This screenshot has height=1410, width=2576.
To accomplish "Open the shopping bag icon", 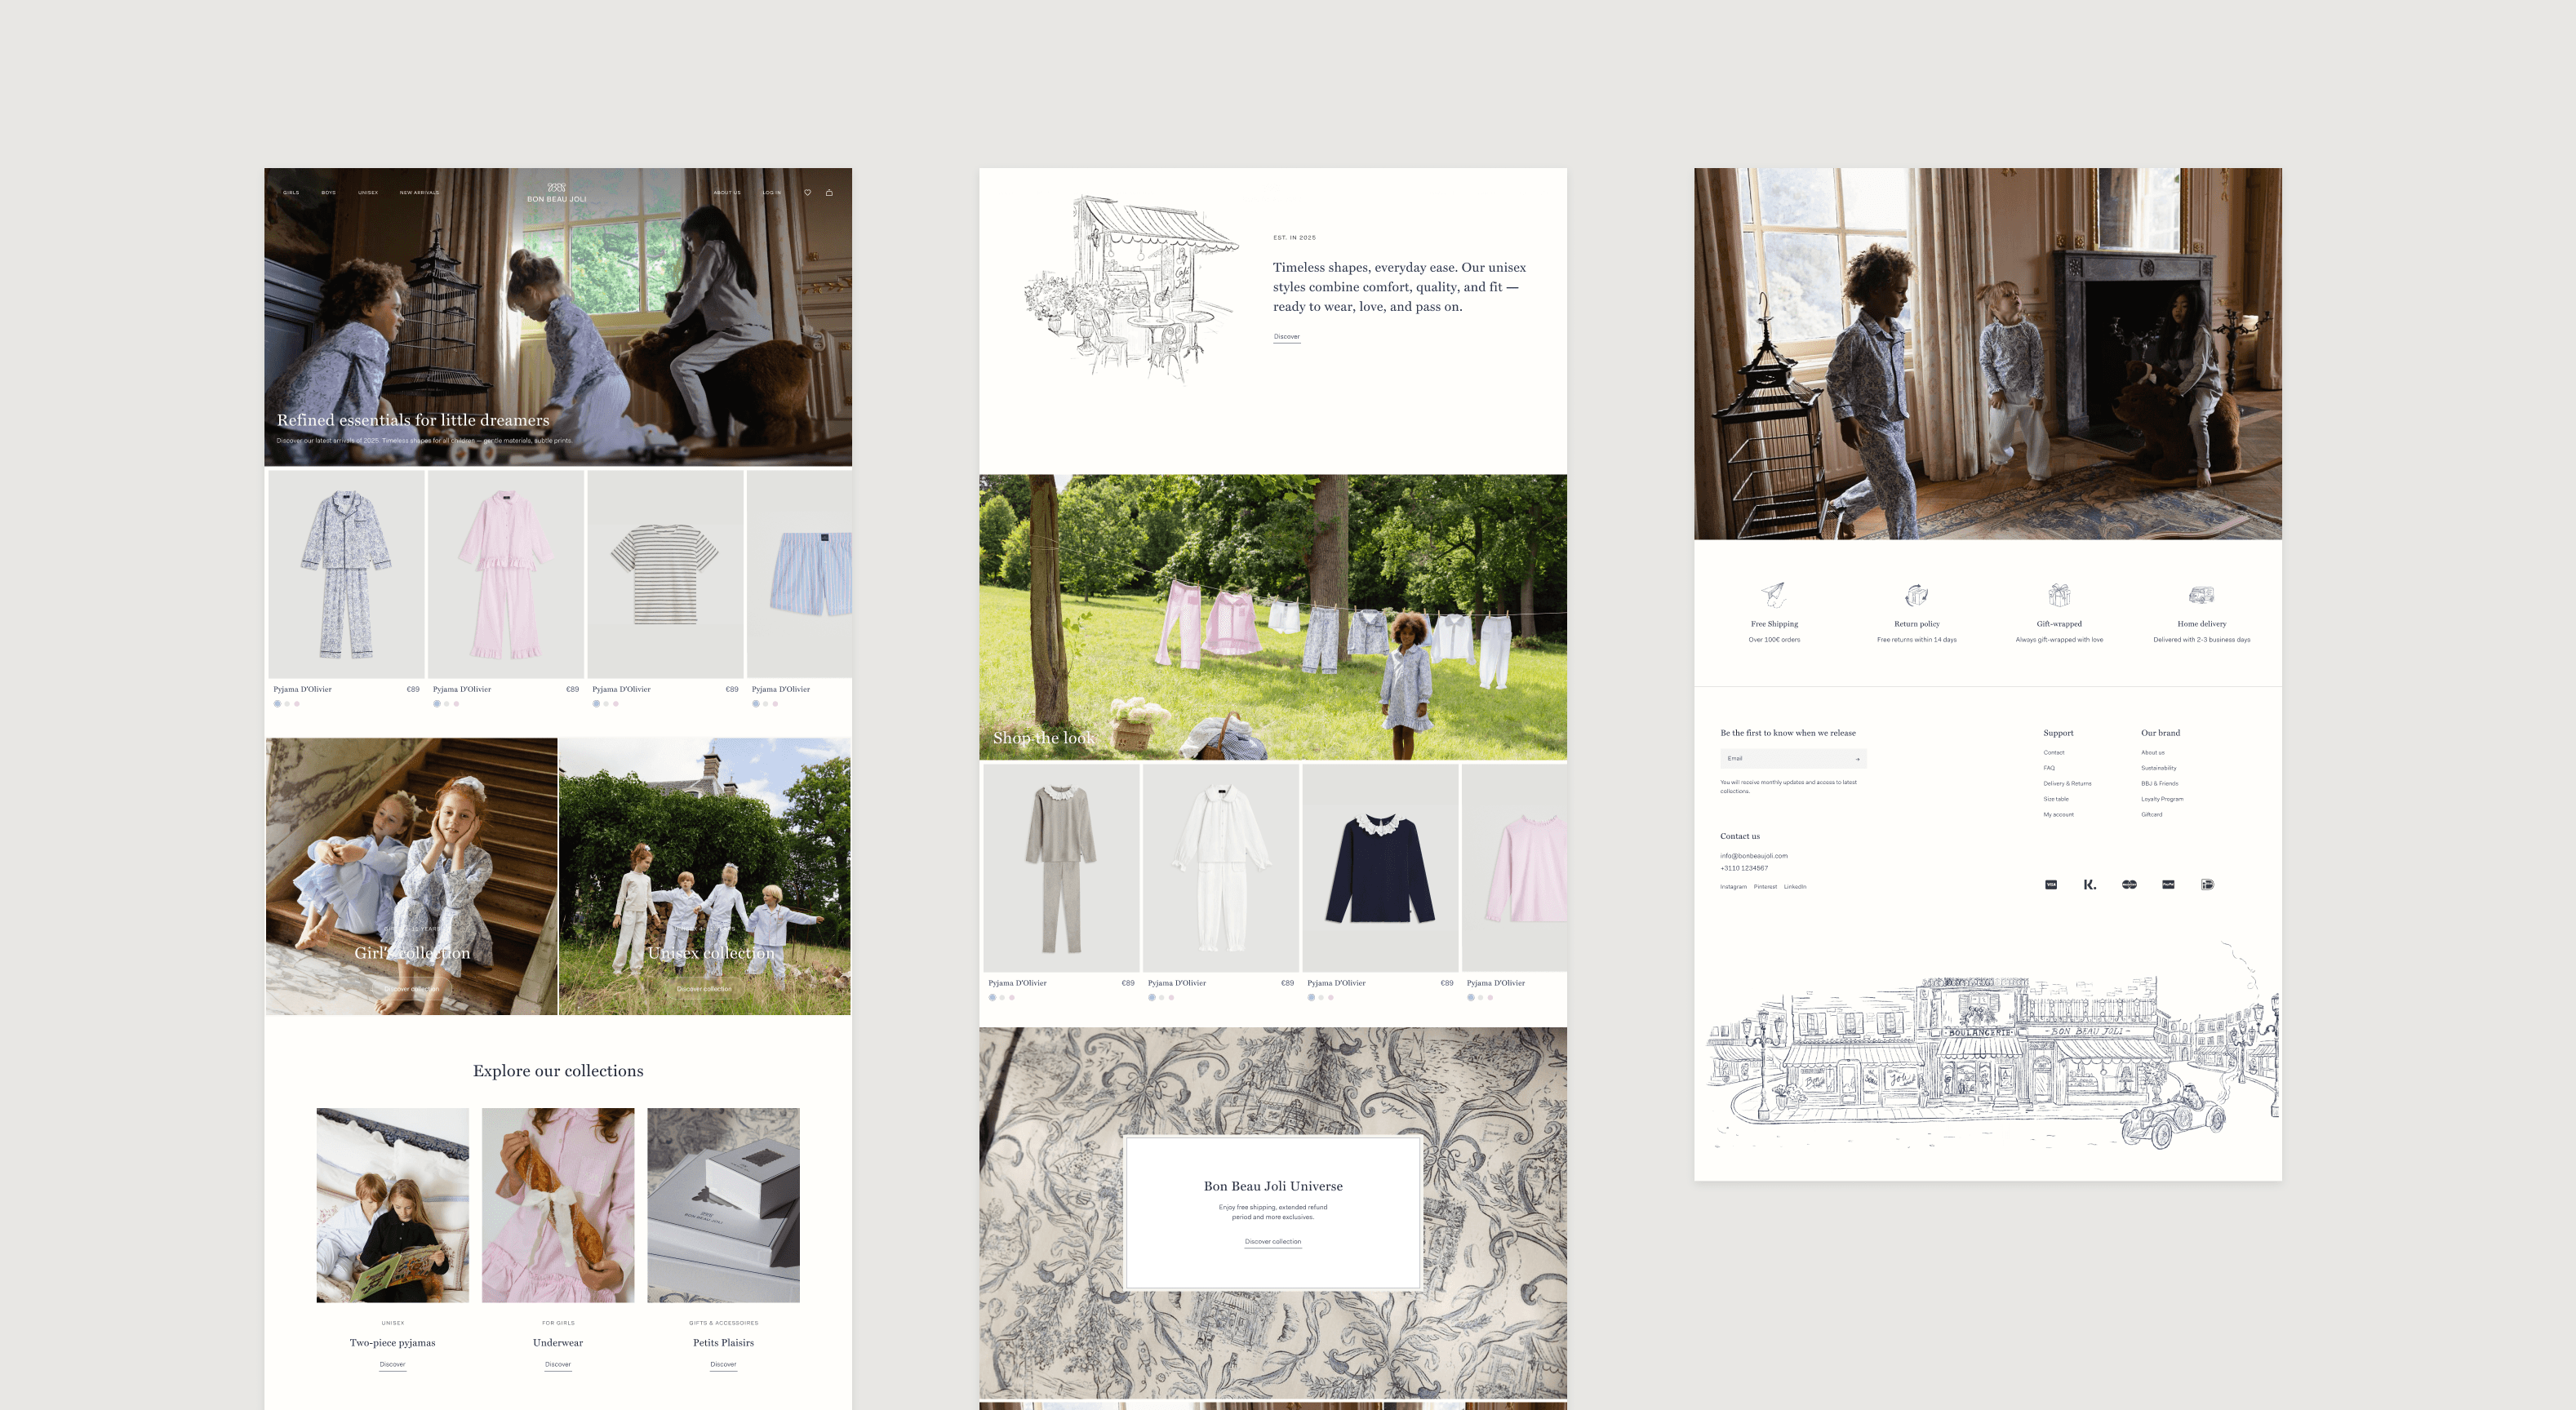I will tap(829, 192).
